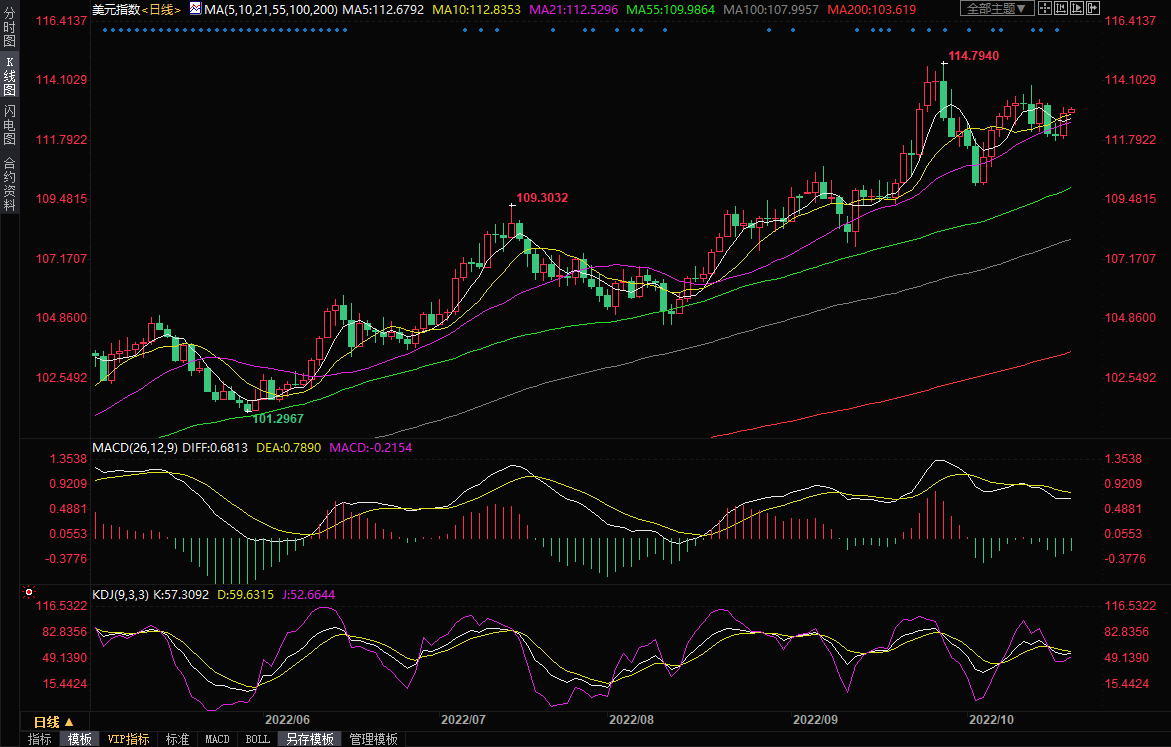Open the 合约资料 side tab
The width and height of the screenshot is (1171, 747).
click(x=9, y=184)
